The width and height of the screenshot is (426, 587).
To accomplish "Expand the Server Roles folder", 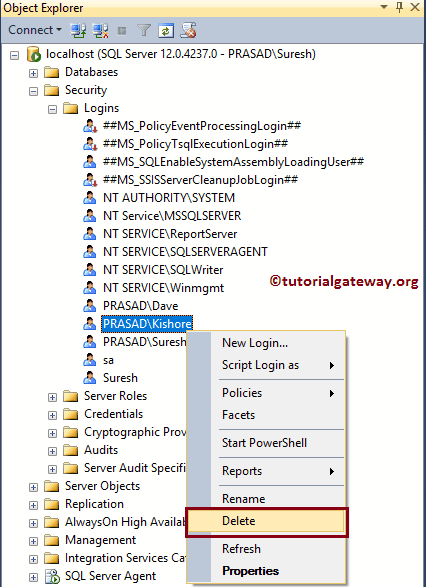I will pos(52,397).
